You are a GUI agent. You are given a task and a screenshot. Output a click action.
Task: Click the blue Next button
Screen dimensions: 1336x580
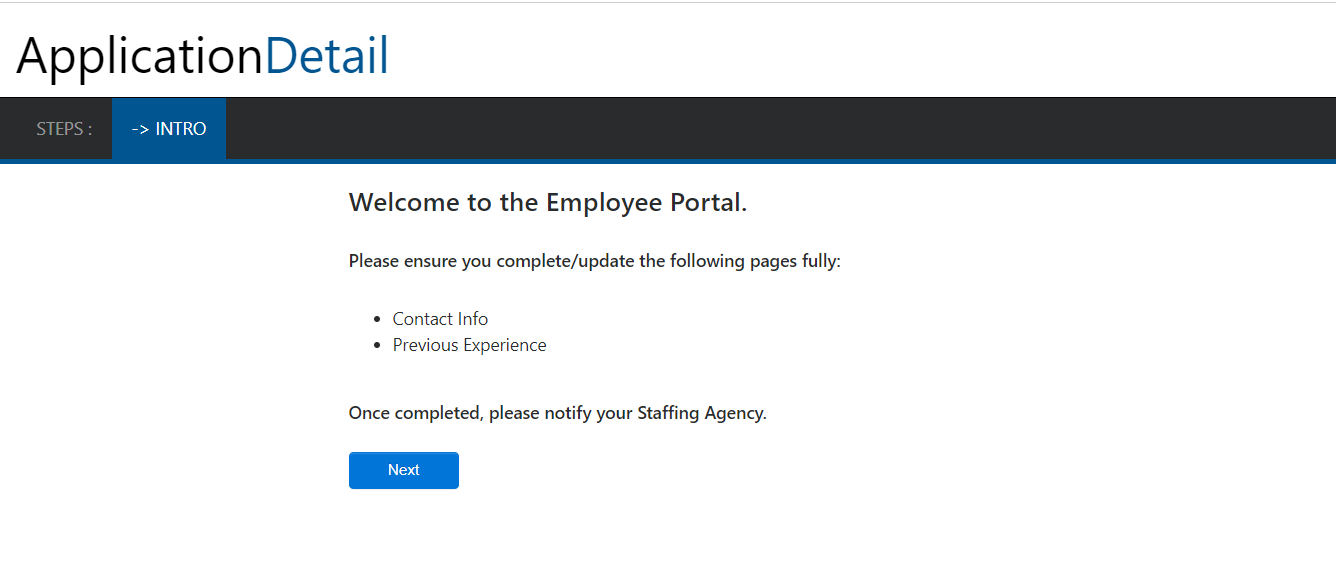404,470
